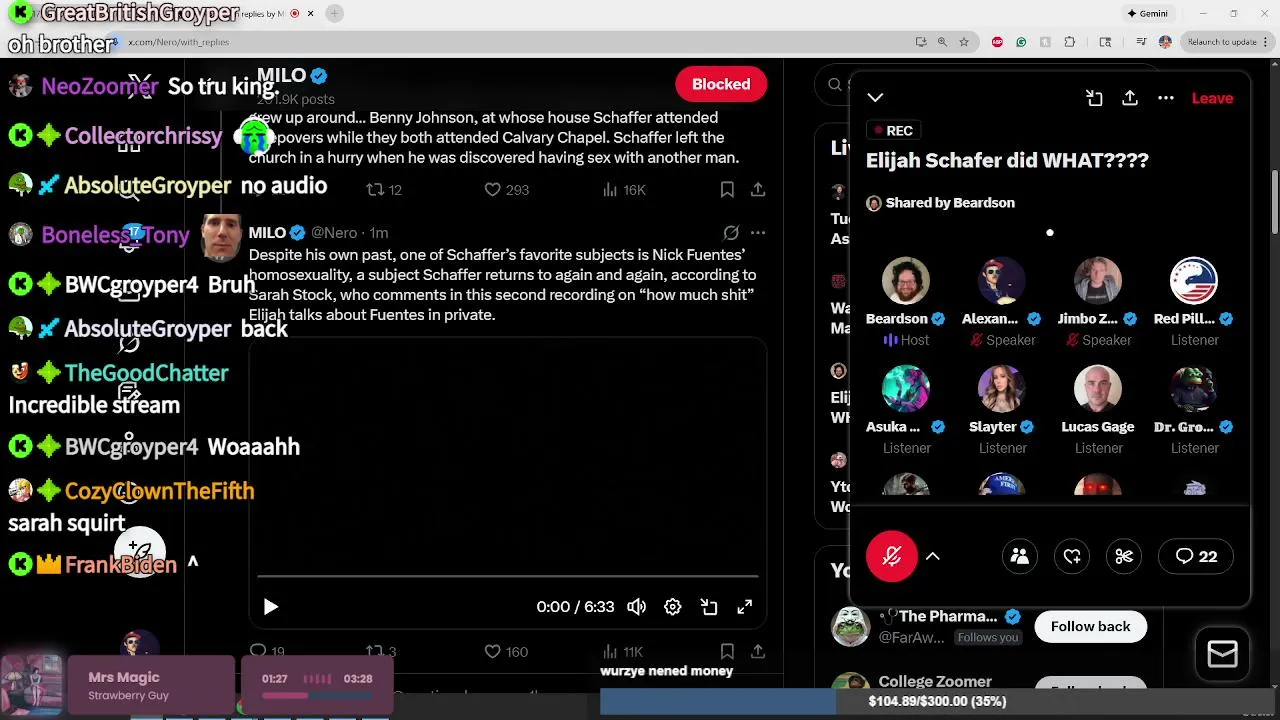The height and width of the screenshot is (720, 1280).
Task: Close the current X tab
Action: pyautogui.click(x=311, y=13)
